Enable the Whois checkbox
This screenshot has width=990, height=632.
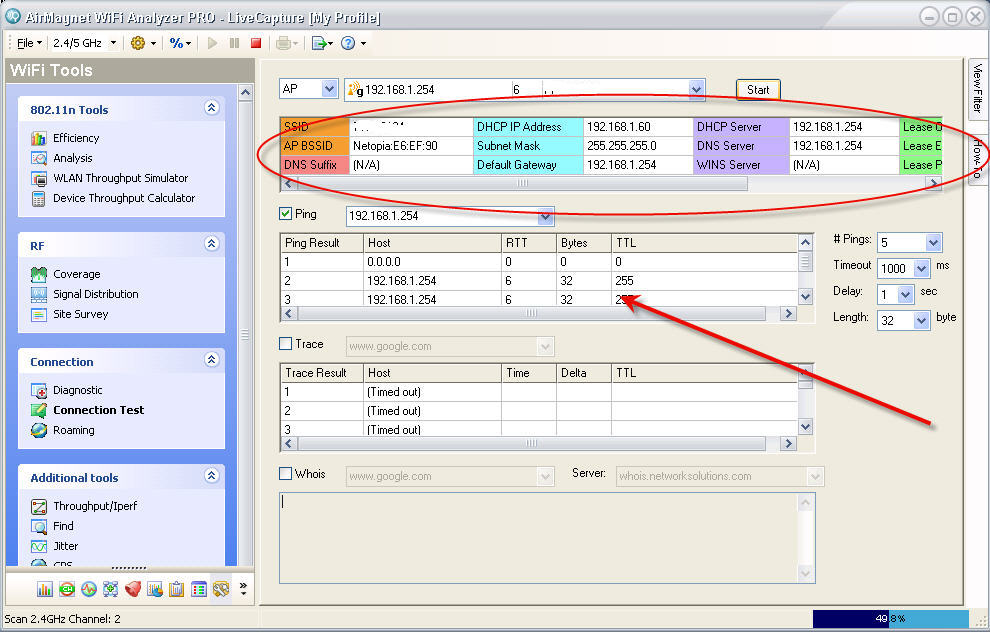[x=285, y=474]
